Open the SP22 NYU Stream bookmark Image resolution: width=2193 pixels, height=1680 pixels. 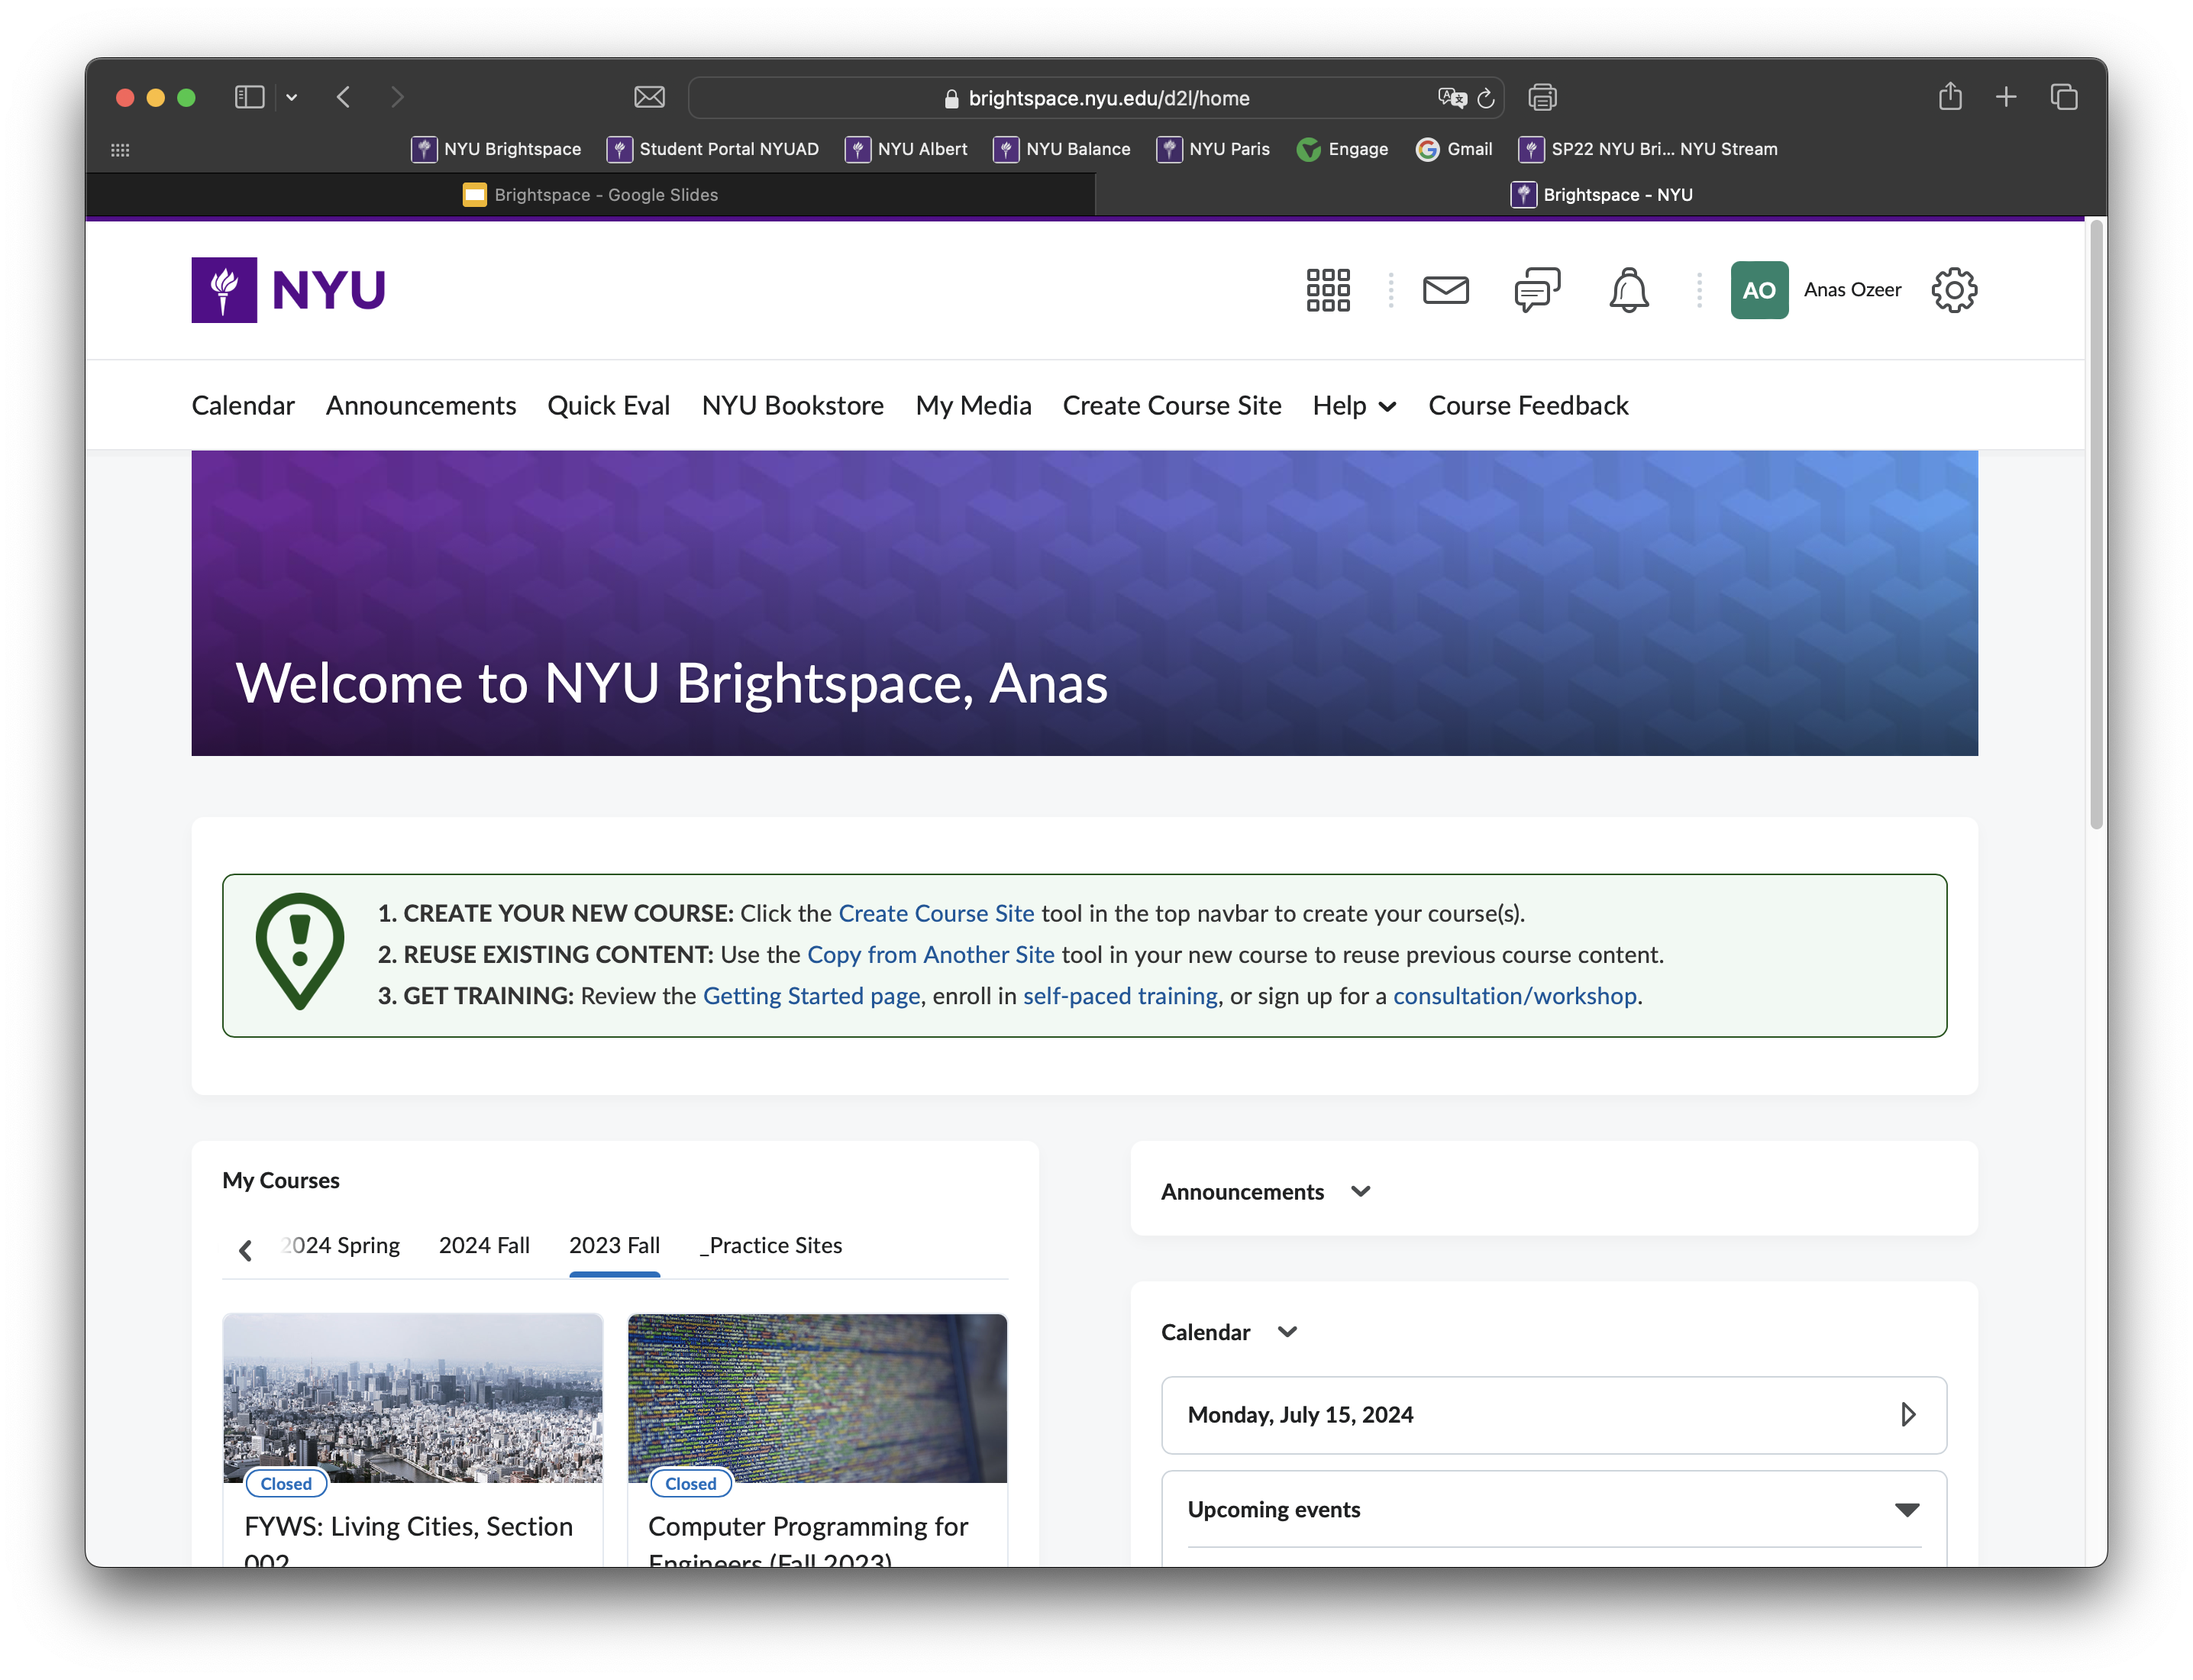1648,149
